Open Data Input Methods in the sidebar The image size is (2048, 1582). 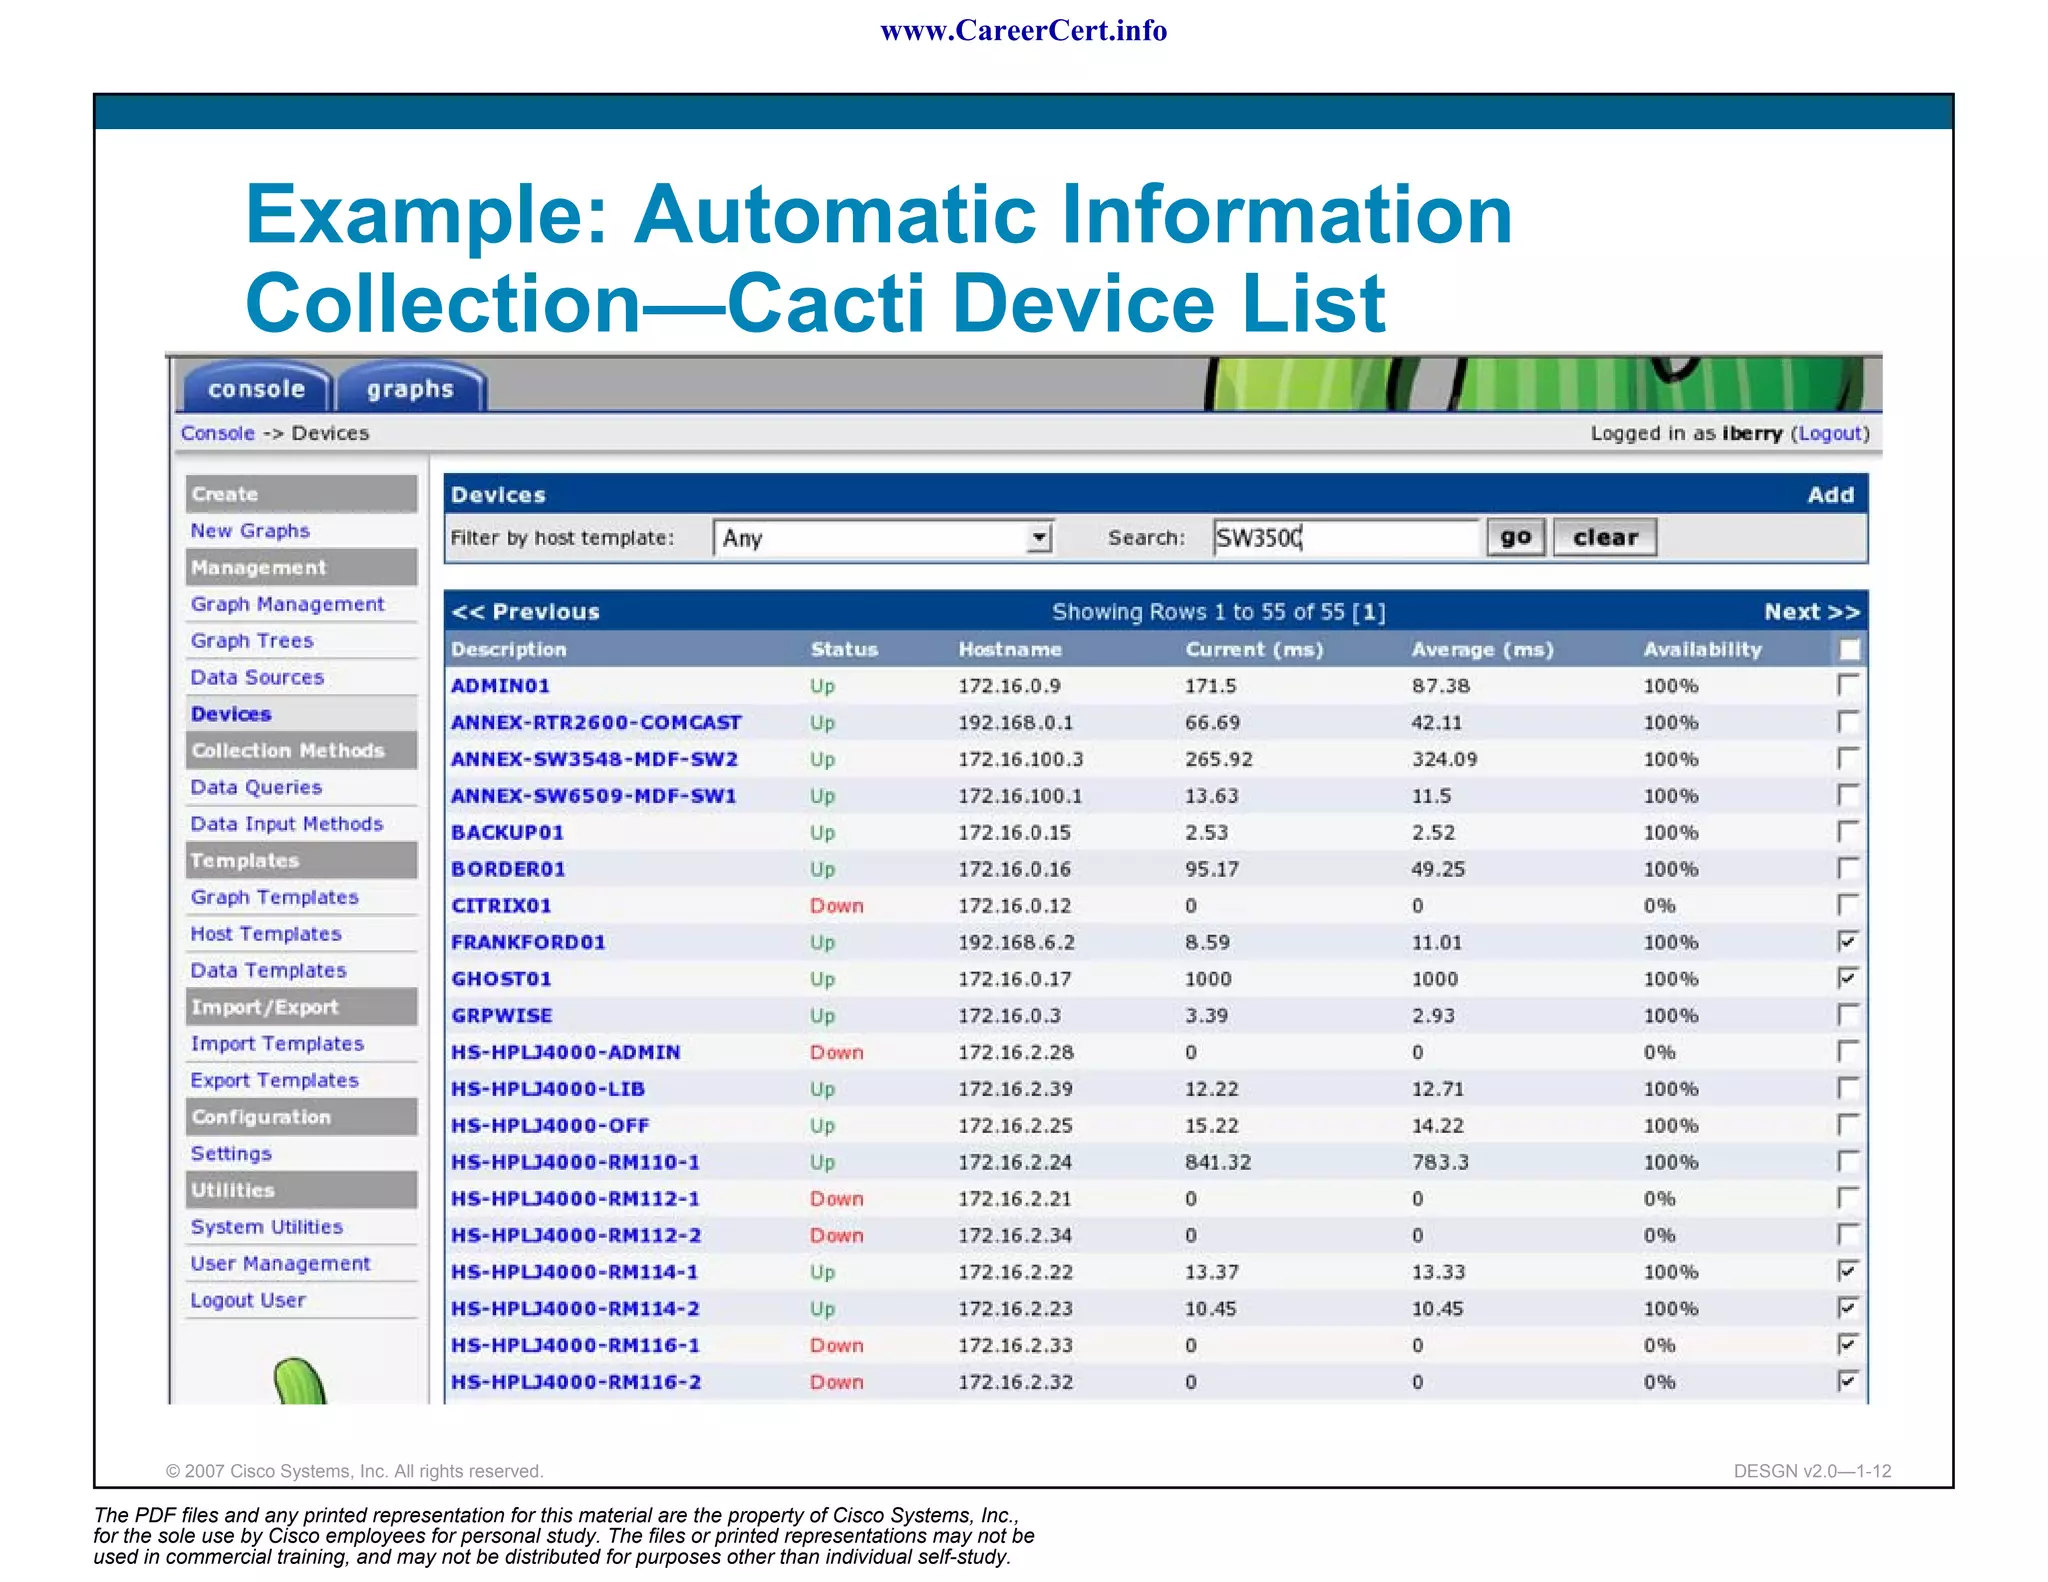tap(287, 824)
